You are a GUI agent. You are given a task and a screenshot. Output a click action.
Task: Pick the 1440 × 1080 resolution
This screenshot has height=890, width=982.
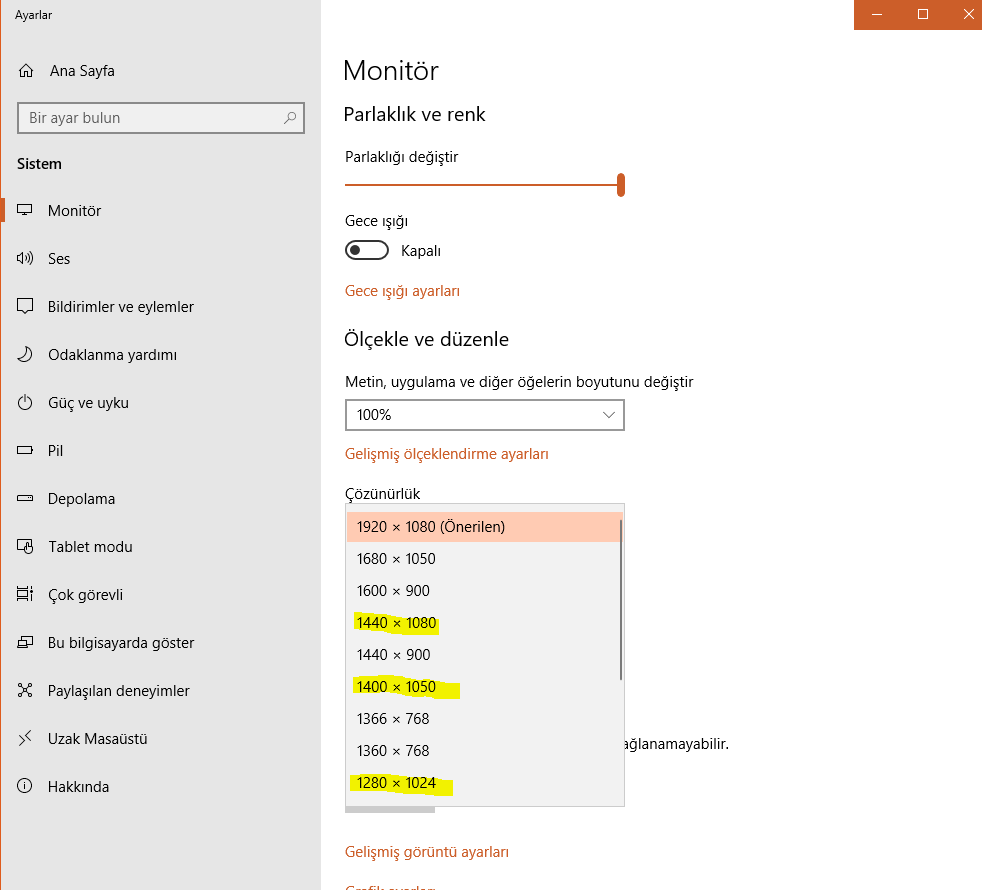pos(483,623)
